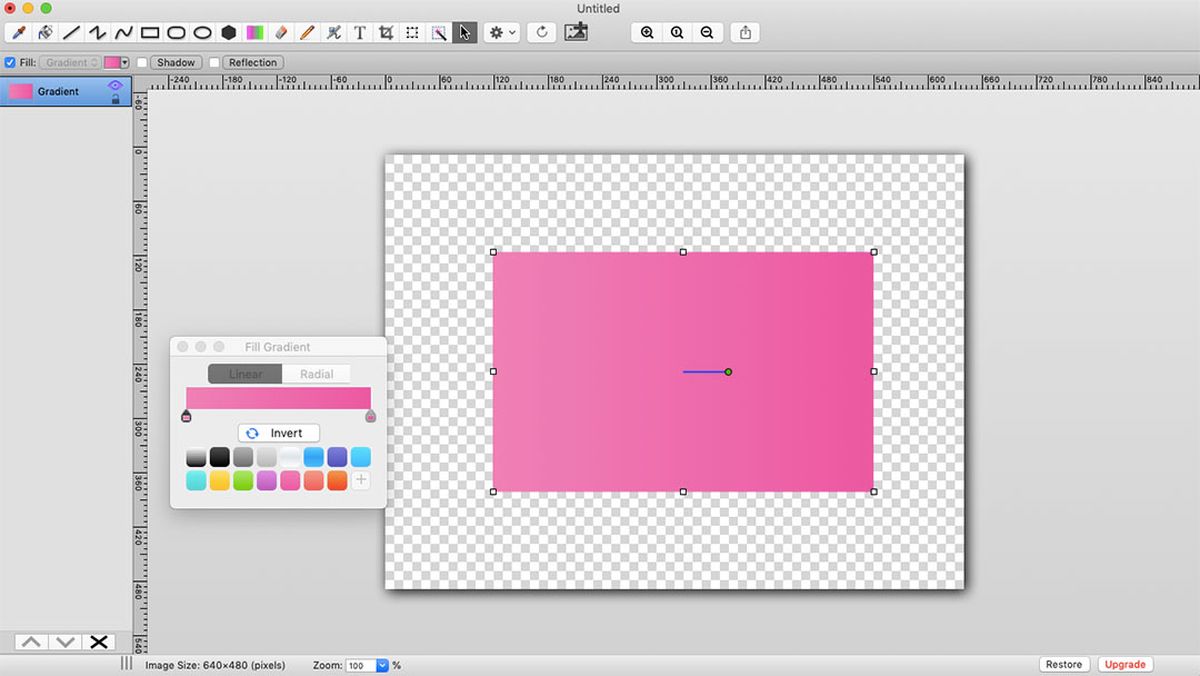Enable the Shadow effect checkbox
Viewport: 1200px width, 676px height.
pyautogui.click(x=143, y=62)
